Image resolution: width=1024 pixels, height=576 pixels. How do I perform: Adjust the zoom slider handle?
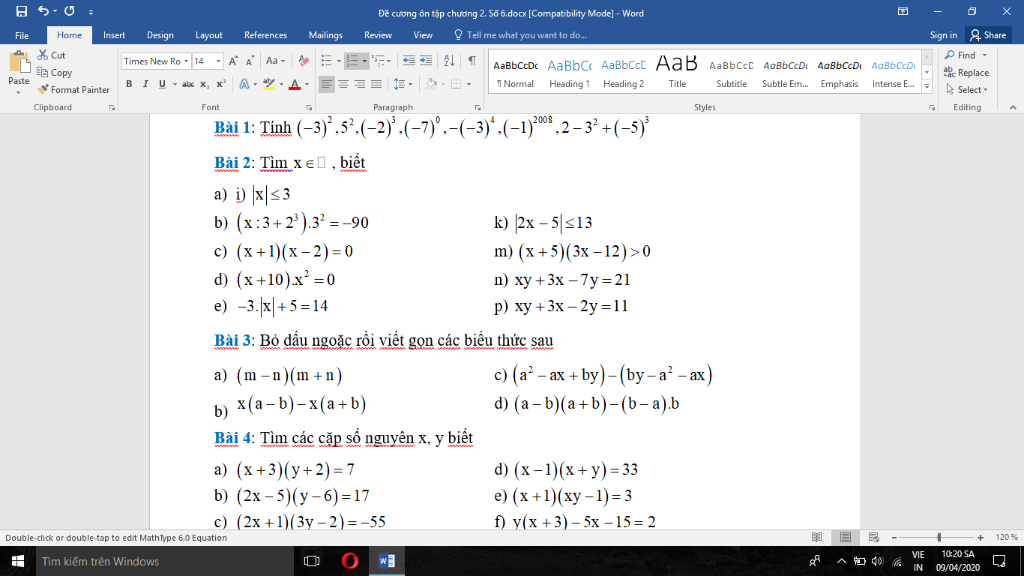coord(938,537)
